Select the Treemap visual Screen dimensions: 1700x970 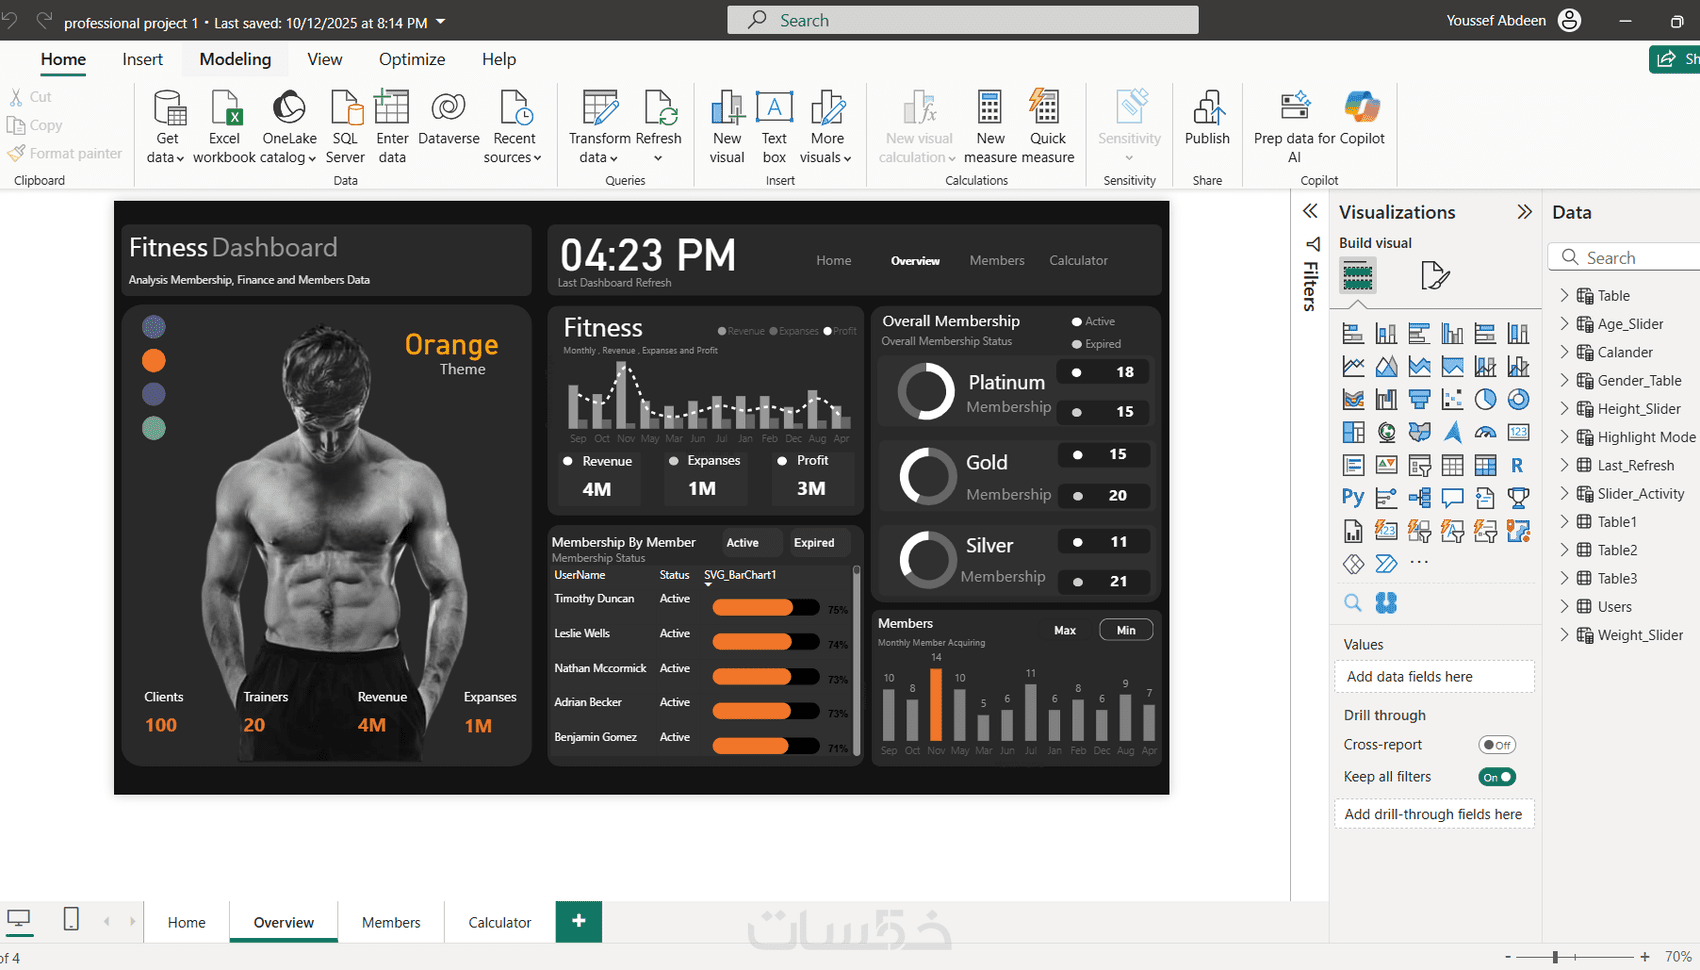(1353, 432)
